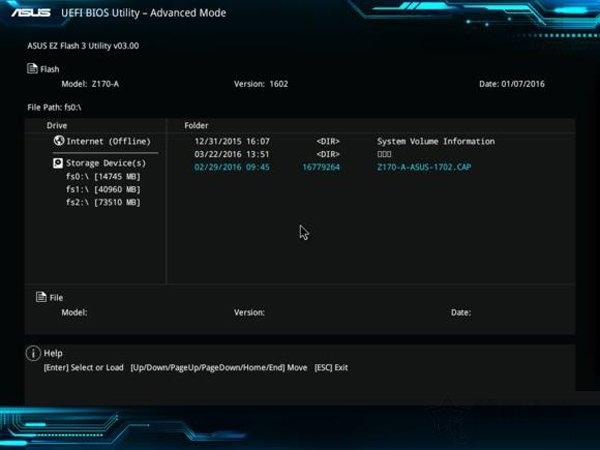Click the Internet globe icon
The height and width of the screenshot is (450, 600).
(58, 142)
